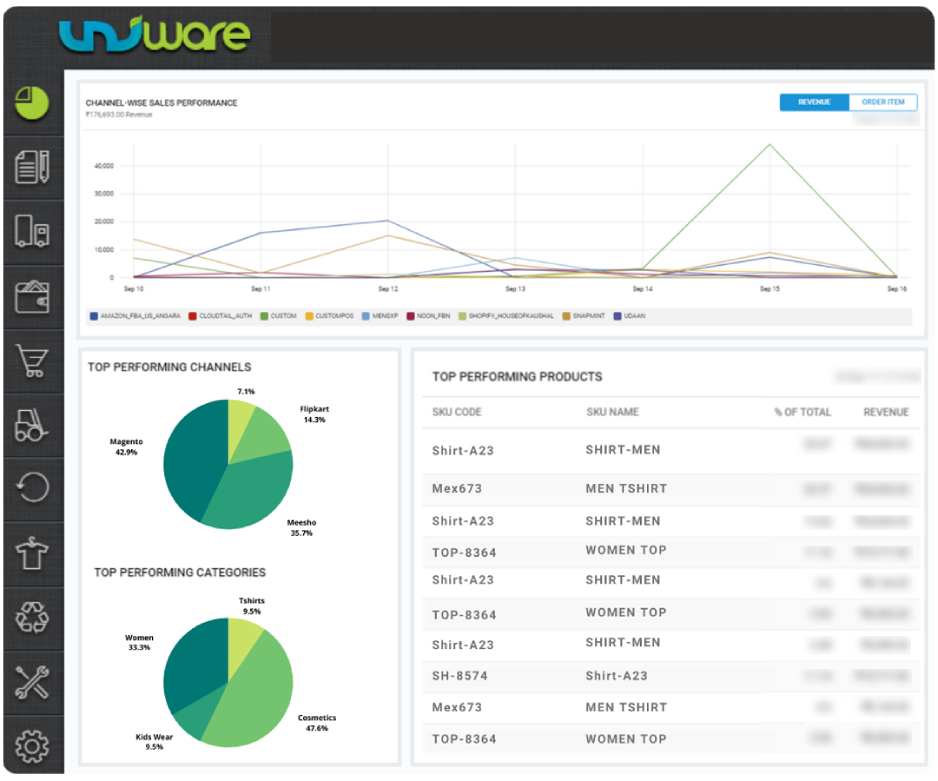Open the dashboard pie chart icon
This screenshot has height=781, width=938.
click(32, 103)
